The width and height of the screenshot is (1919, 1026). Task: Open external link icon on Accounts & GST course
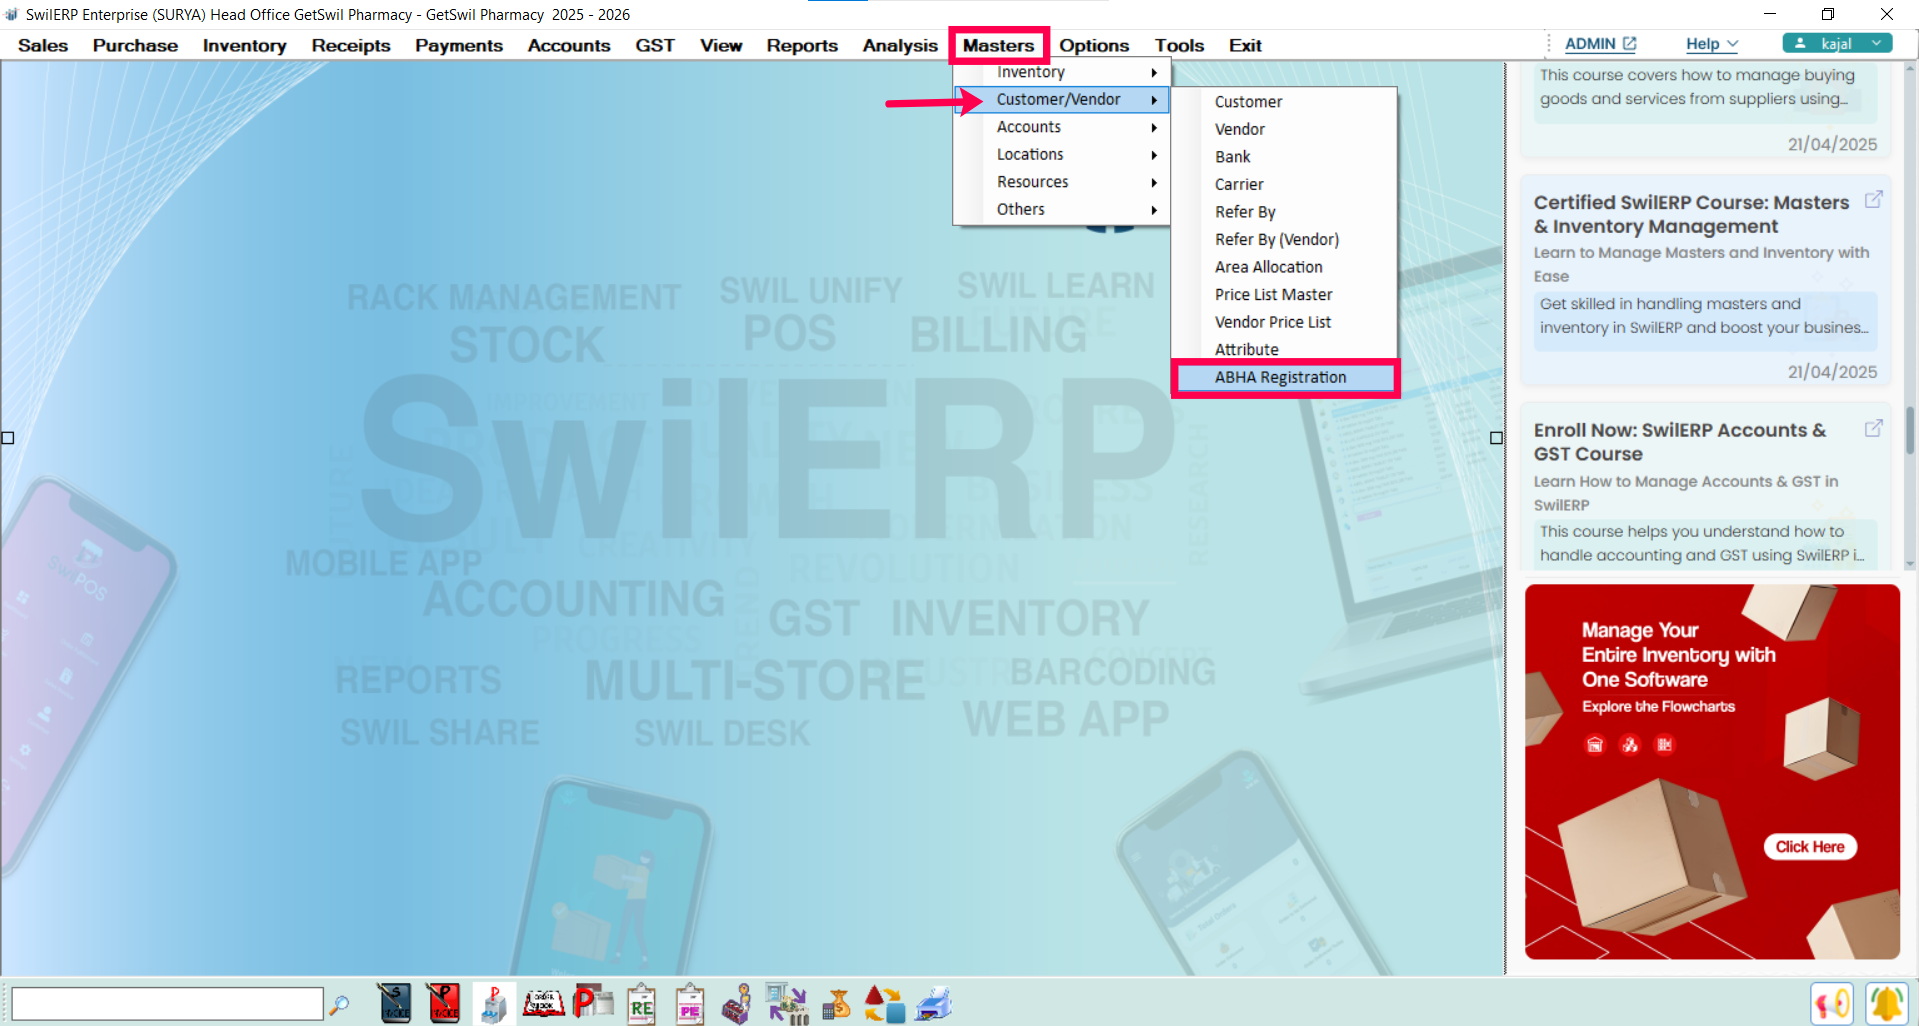click(x=1874, y=428)
